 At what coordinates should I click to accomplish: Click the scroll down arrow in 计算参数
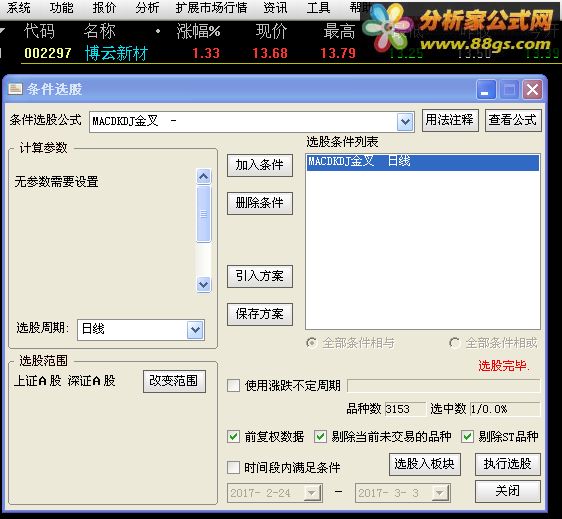pos(204,285)
